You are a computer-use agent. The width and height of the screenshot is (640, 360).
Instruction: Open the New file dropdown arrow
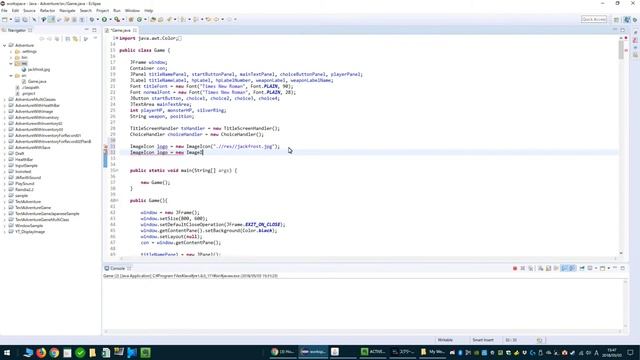11,20
